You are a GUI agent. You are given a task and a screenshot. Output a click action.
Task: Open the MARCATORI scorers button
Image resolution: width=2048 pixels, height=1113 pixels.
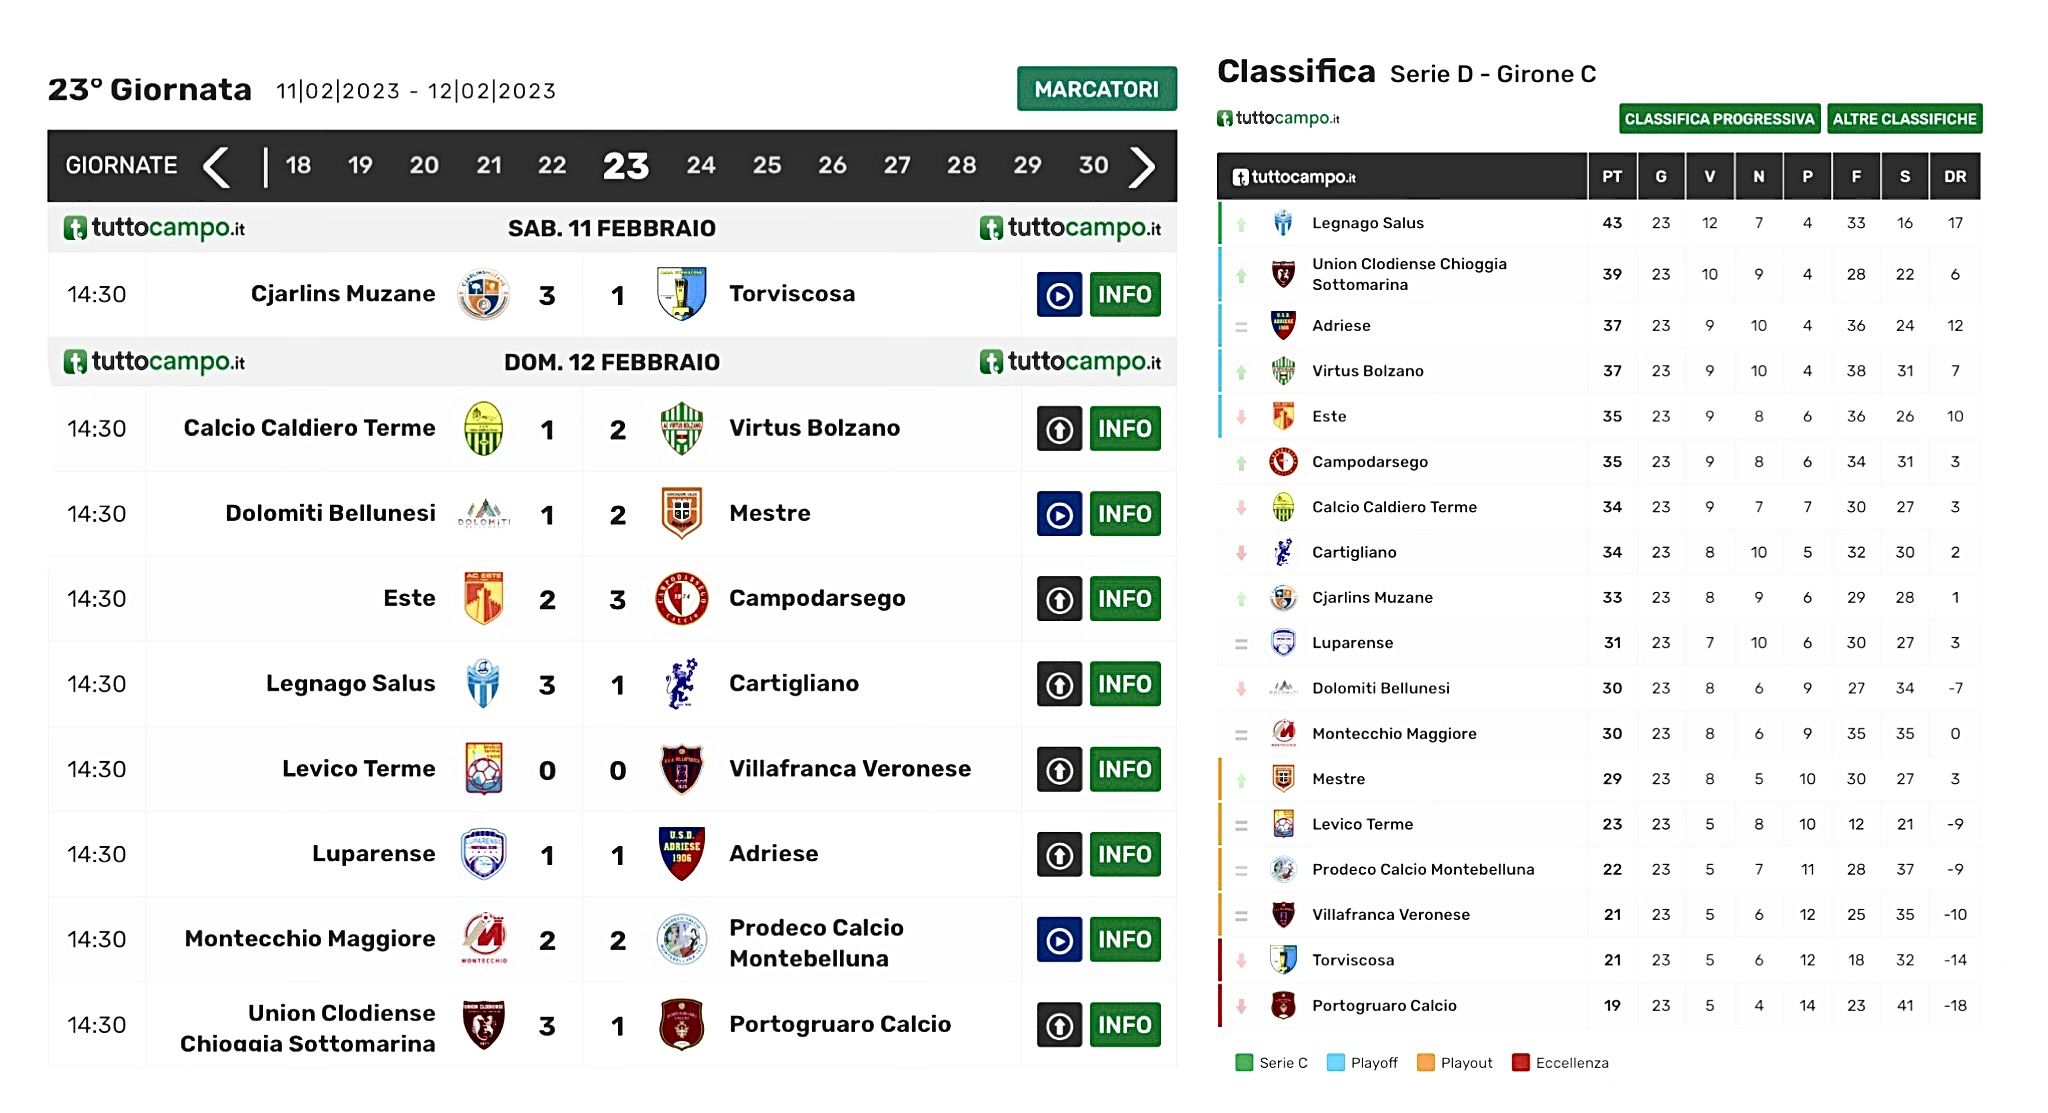coord(1097,89)
